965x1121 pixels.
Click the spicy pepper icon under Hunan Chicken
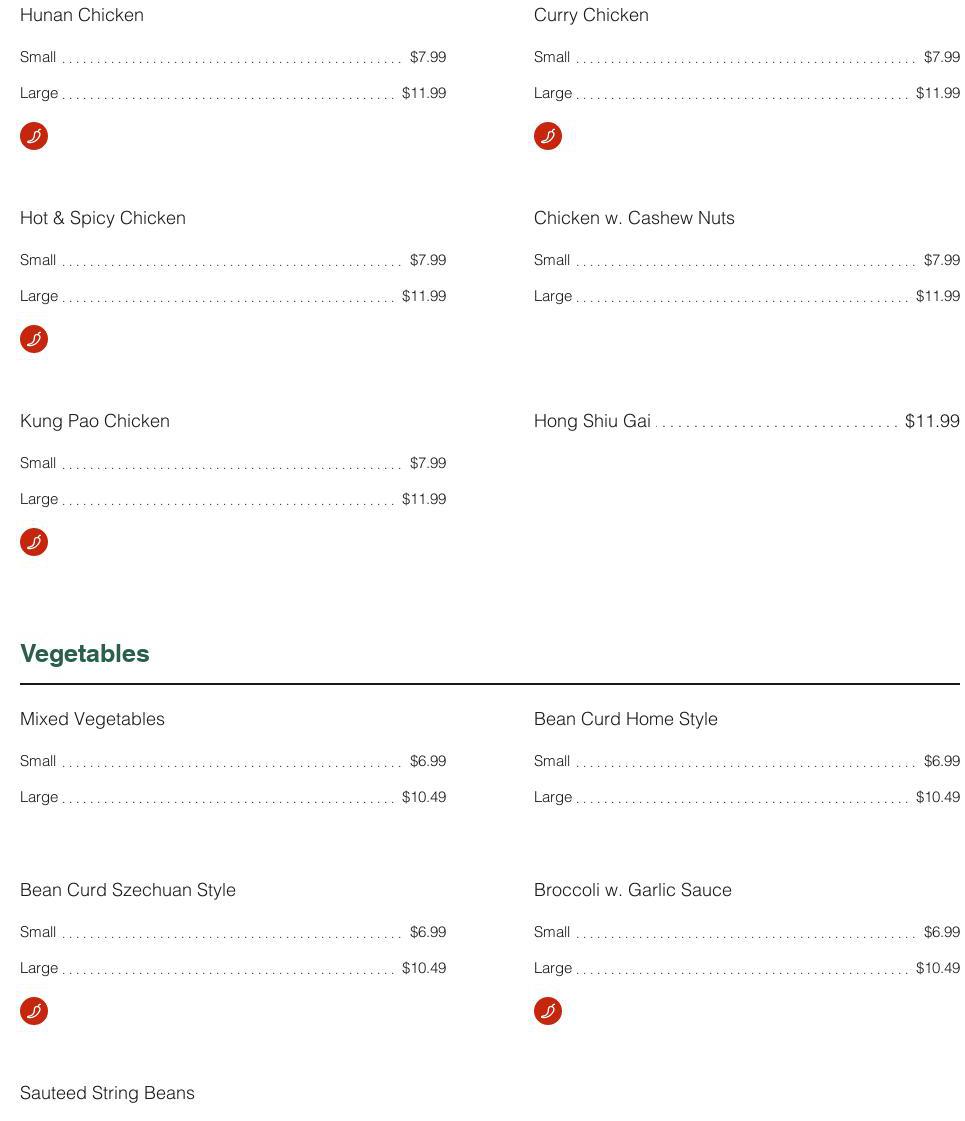coord(34,136)
